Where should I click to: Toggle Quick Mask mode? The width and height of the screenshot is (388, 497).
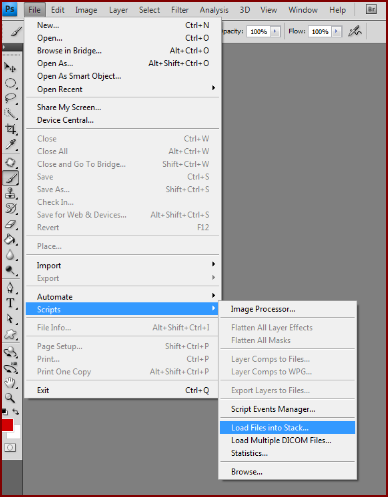click(x=10, y=447)
